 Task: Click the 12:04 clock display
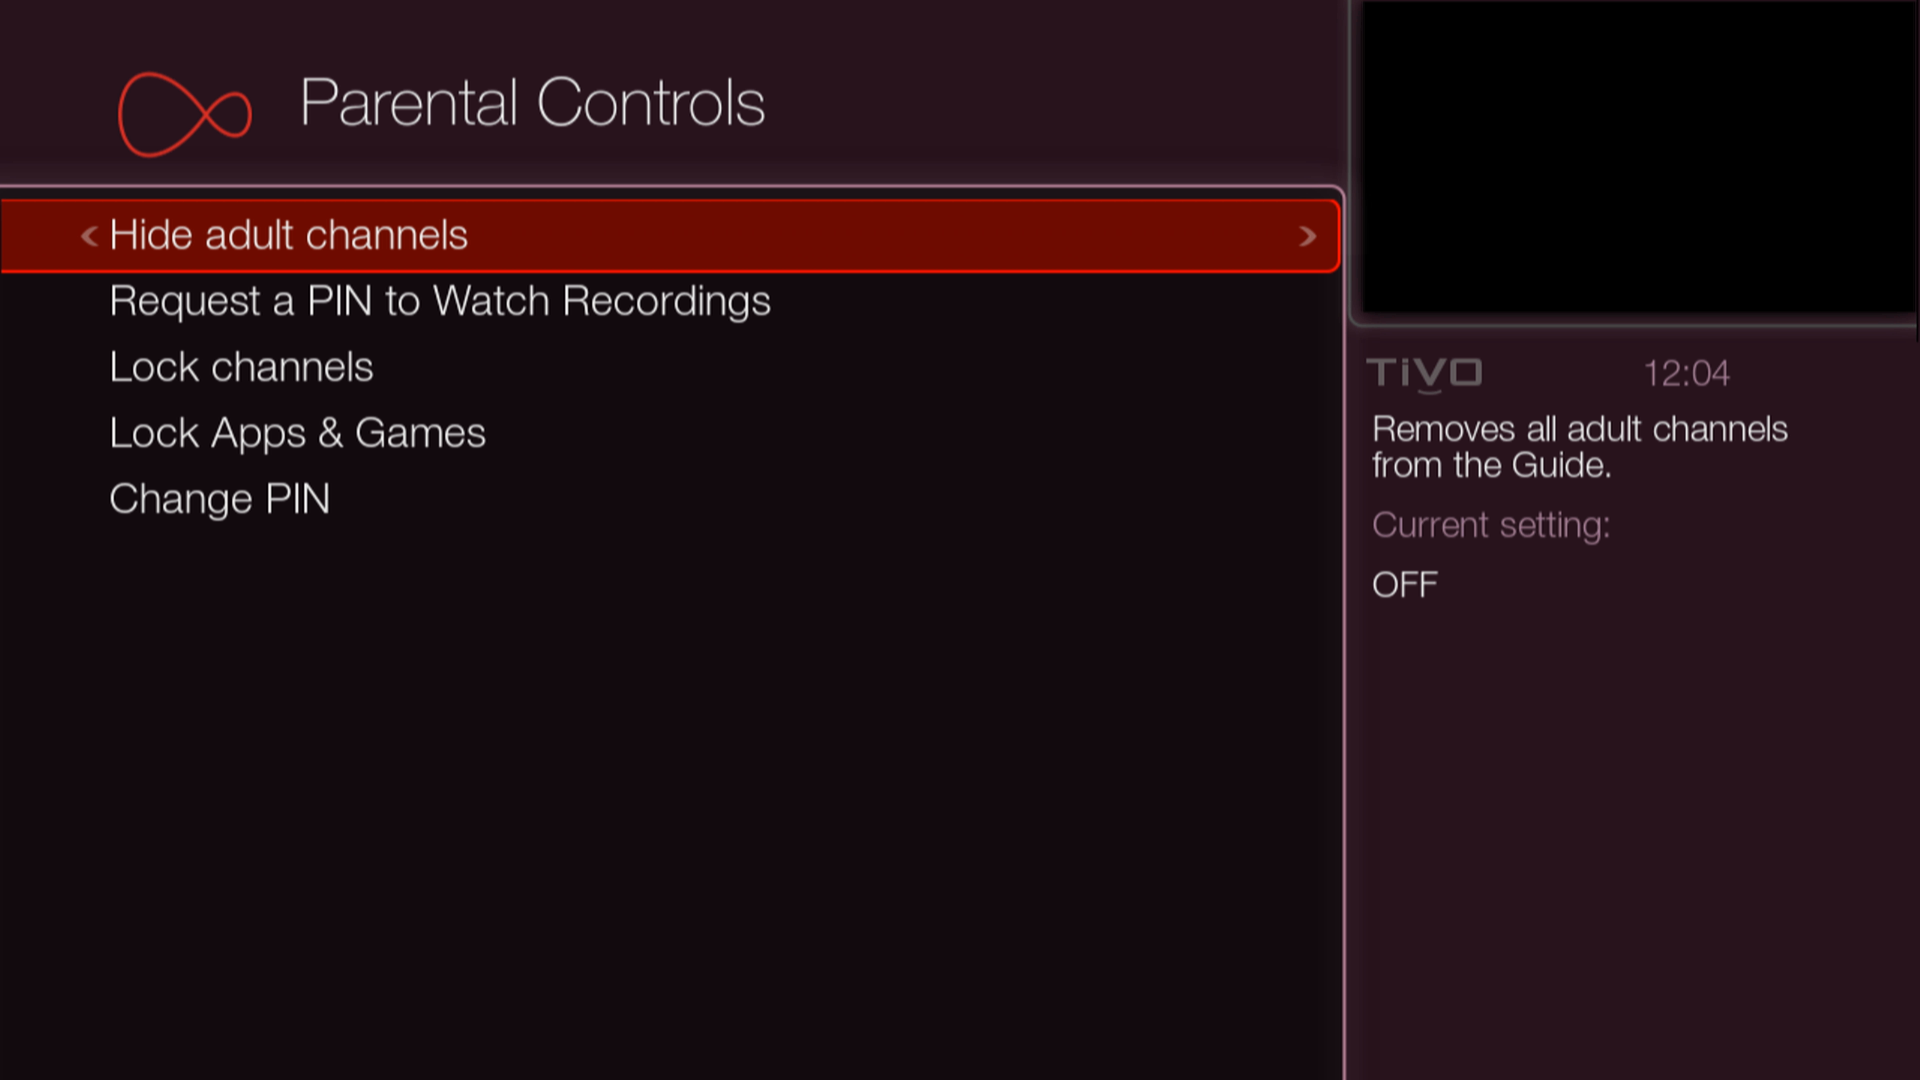[x=1686, y=374]
